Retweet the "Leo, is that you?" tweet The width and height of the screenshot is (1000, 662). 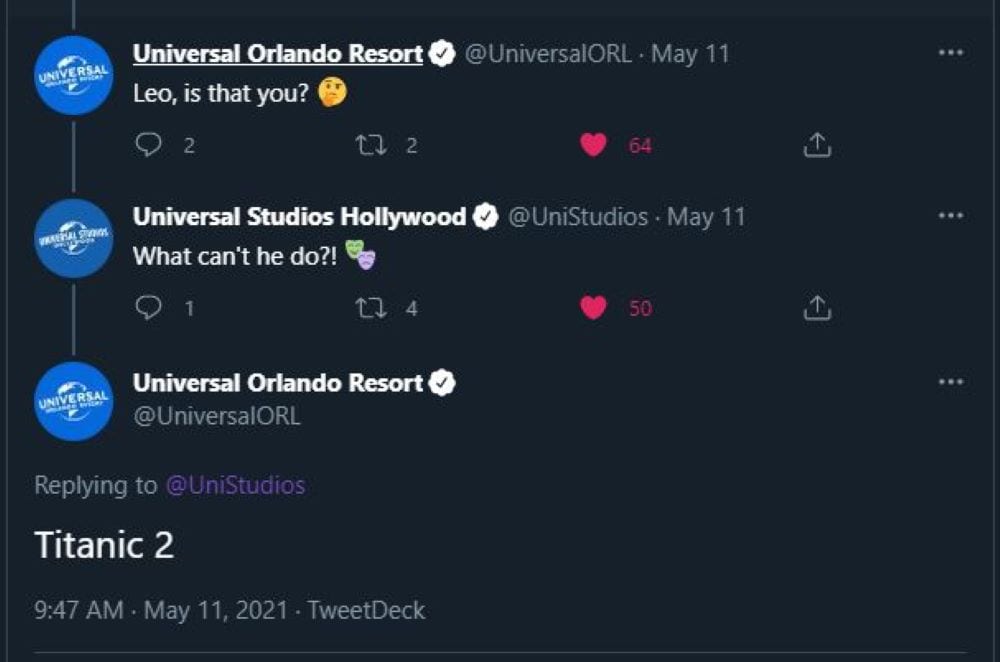[x=371, y=145]
